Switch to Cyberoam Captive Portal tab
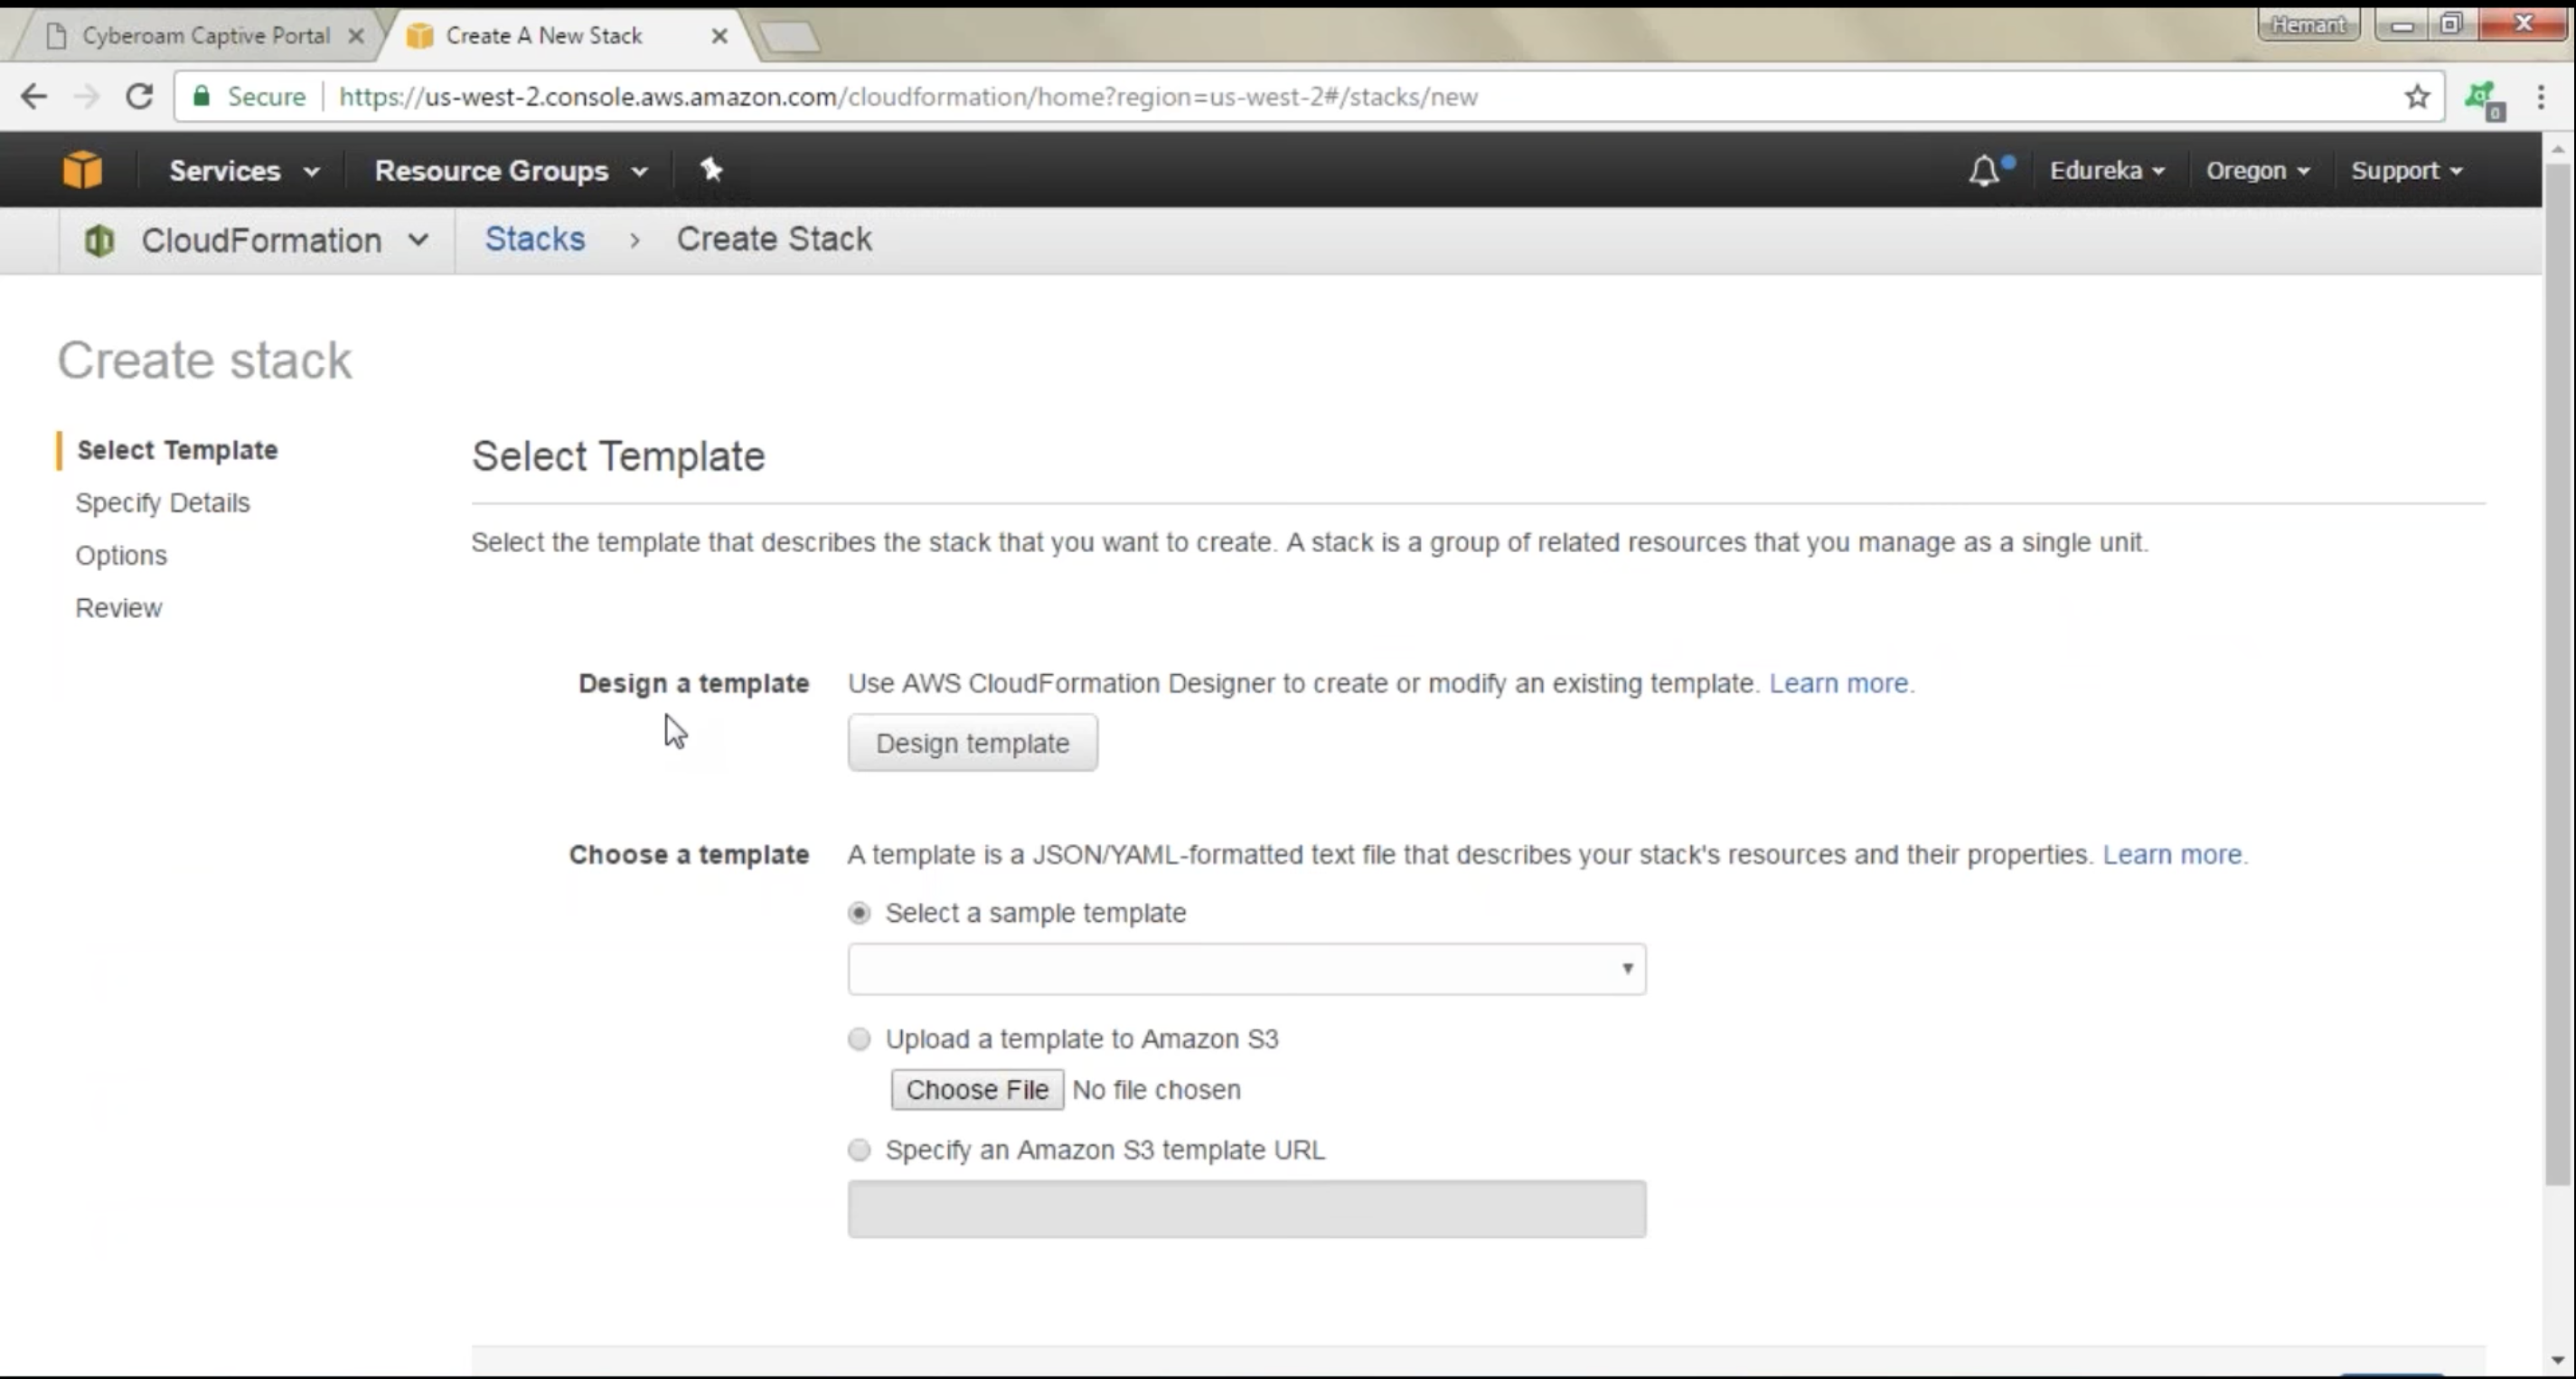The image size is (2576, 1379). click(205, 36)
